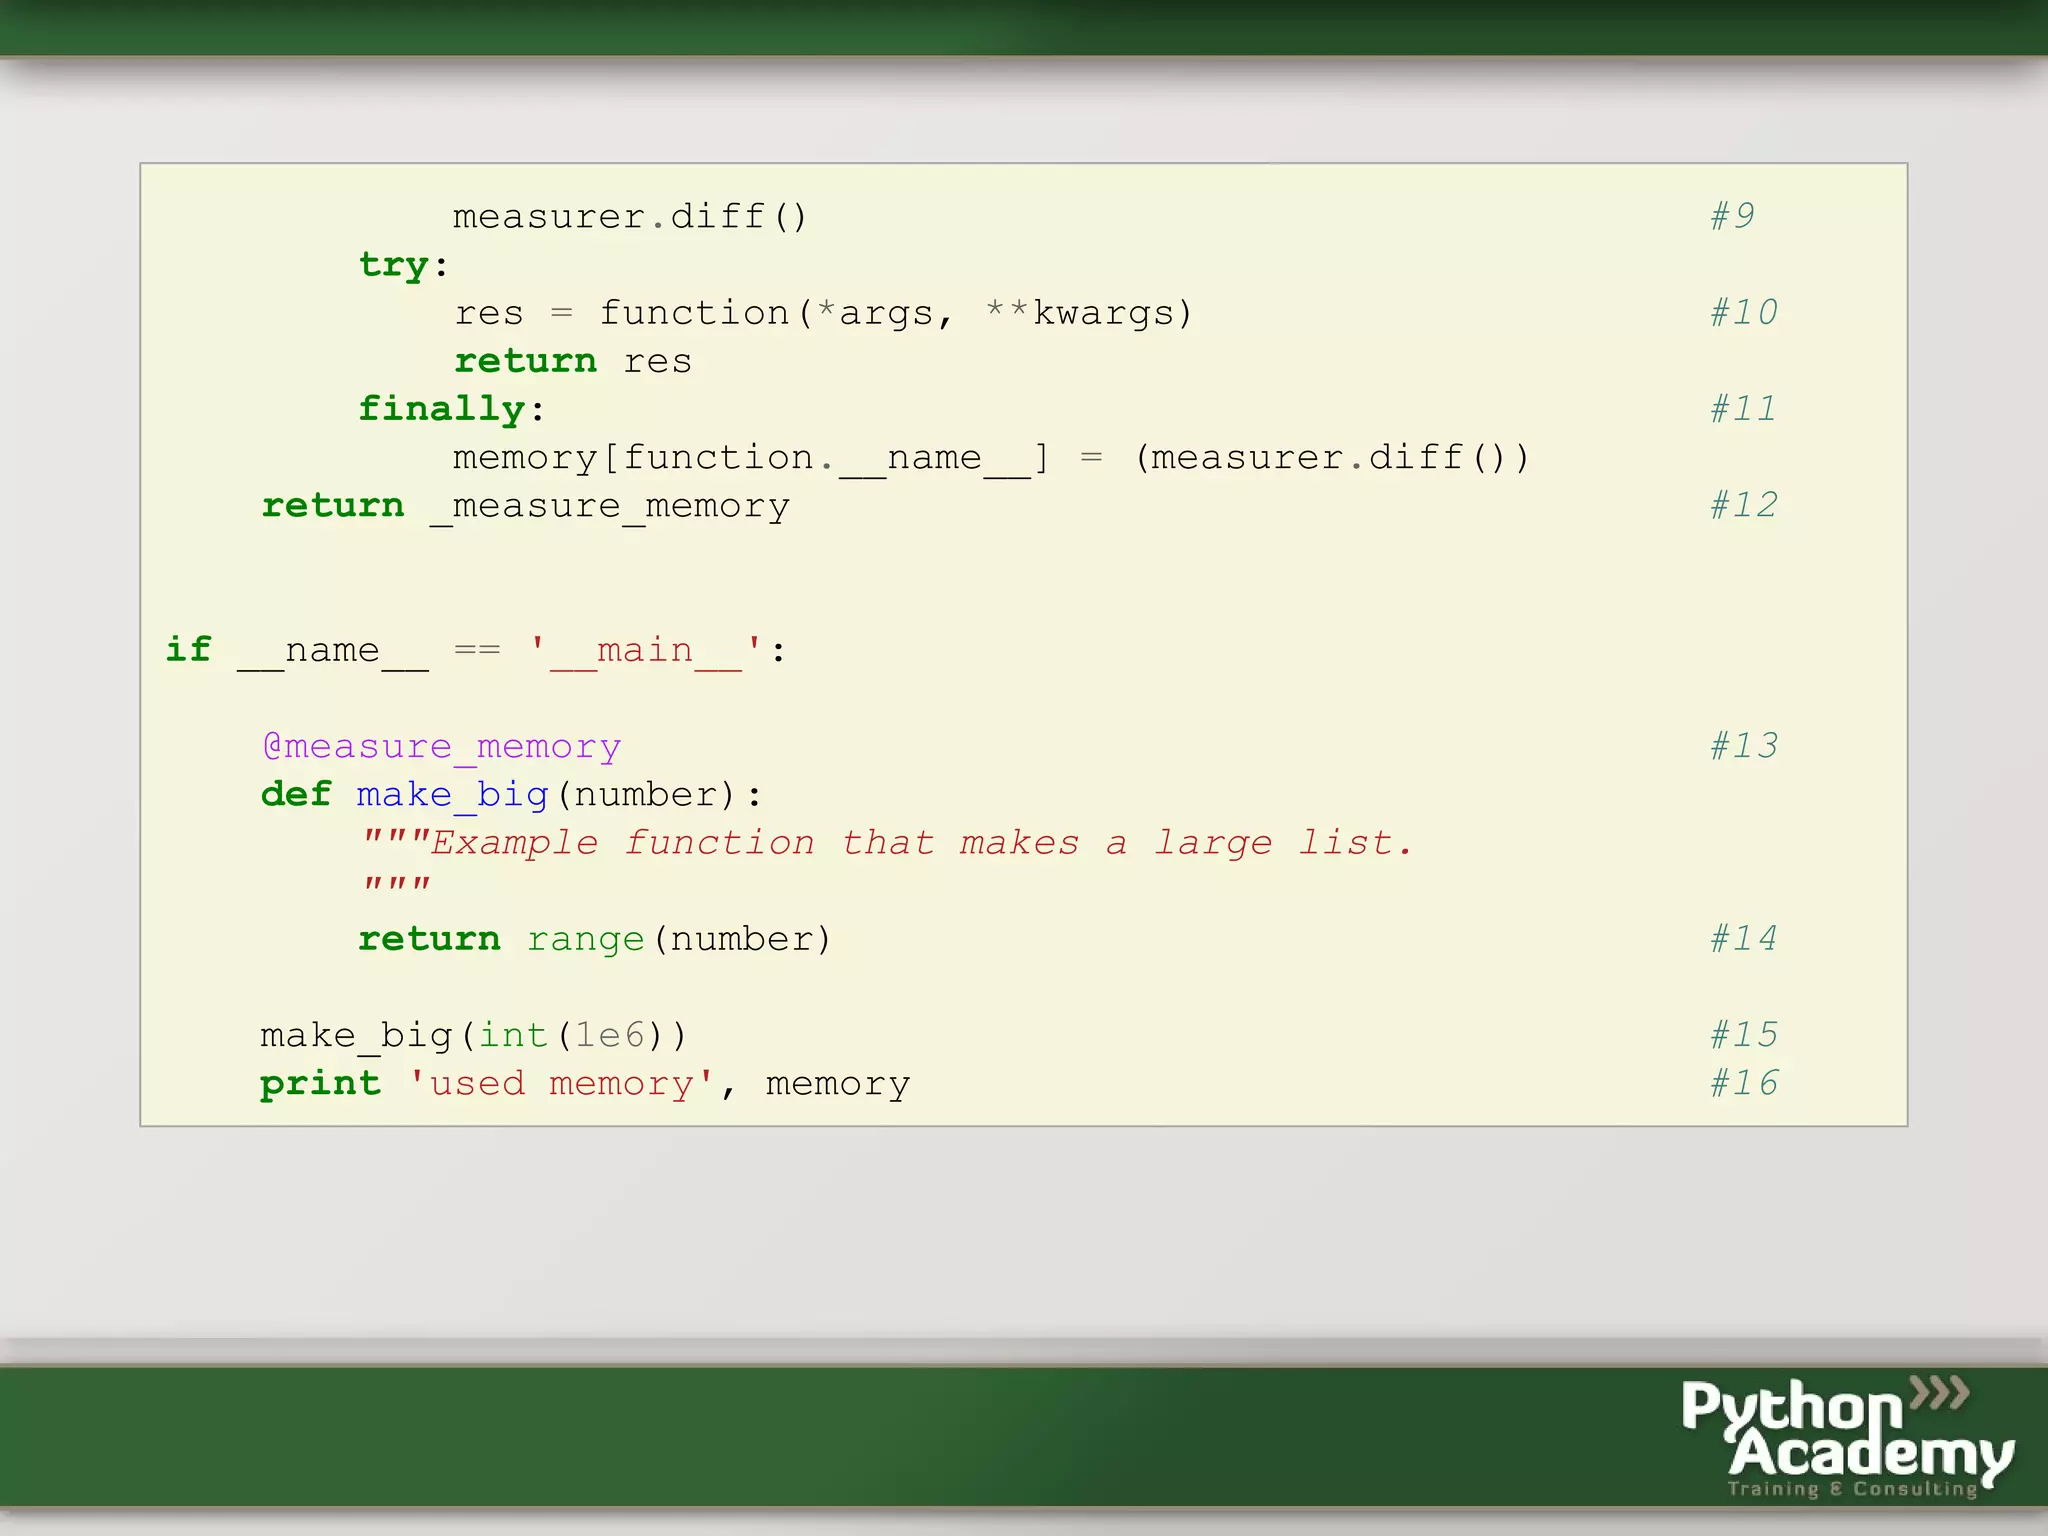
Task: Click the 'return res' line
Action: (573, 361)
